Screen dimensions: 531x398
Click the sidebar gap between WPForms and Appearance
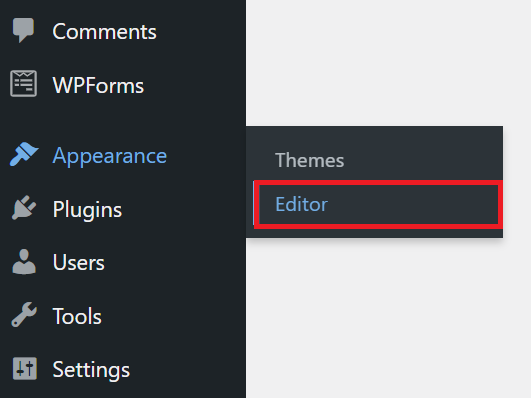(x=123, y=117)
